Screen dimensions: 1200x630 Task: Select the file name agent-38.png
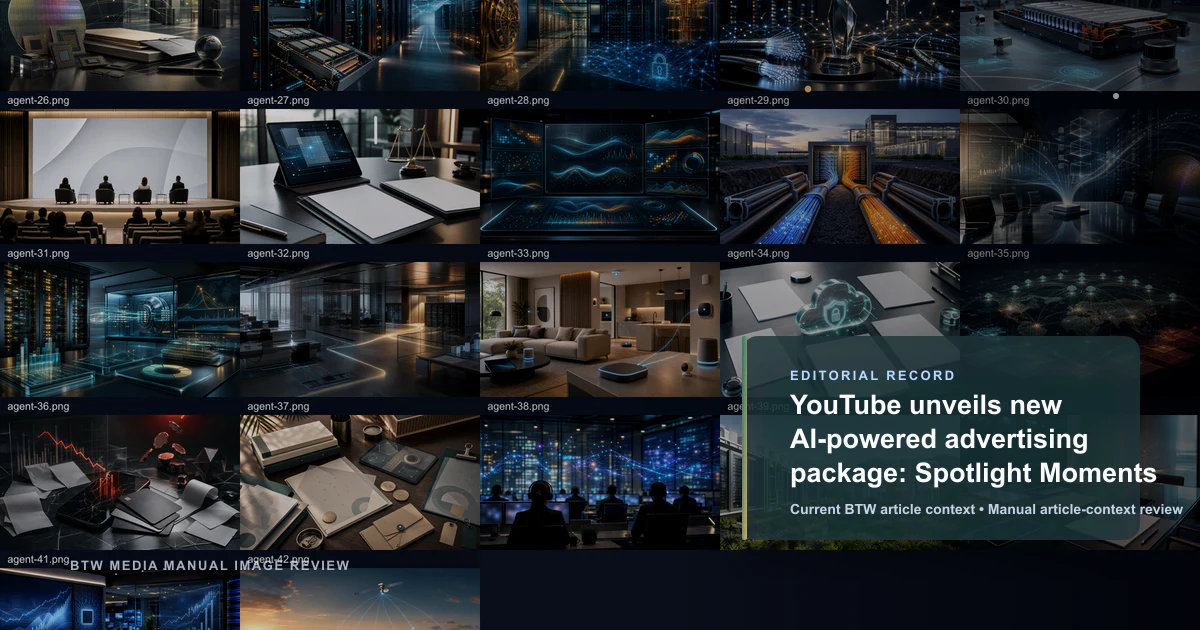518,406
